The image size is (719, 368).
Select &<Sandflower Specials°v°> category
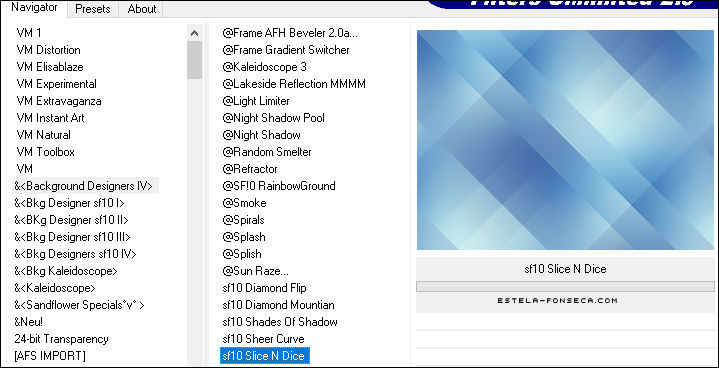pos(79,305)
